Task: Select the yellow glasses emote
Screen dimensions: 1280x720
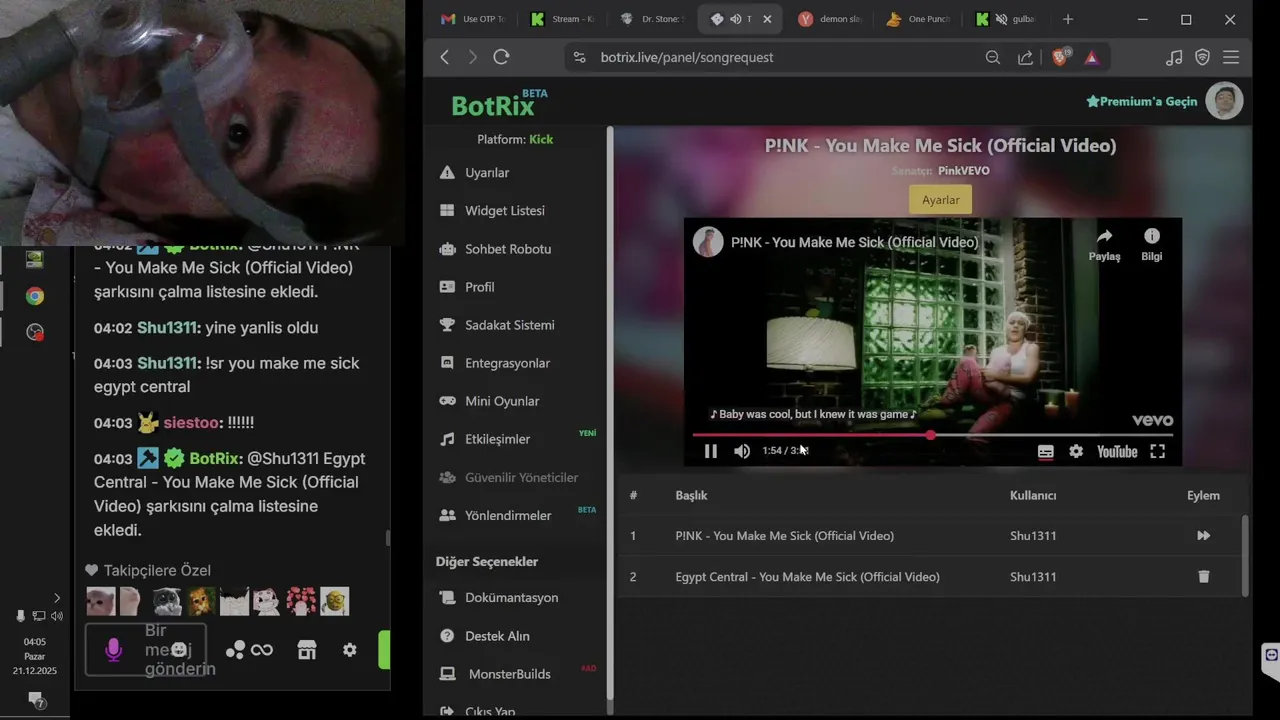Action: pyautogui.click(x=334, y=601)
